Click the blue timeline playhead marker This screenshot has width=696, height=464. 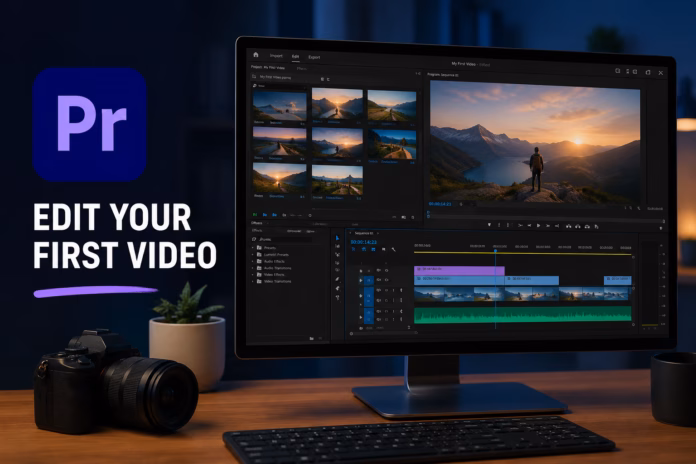(x=495, y=251)
